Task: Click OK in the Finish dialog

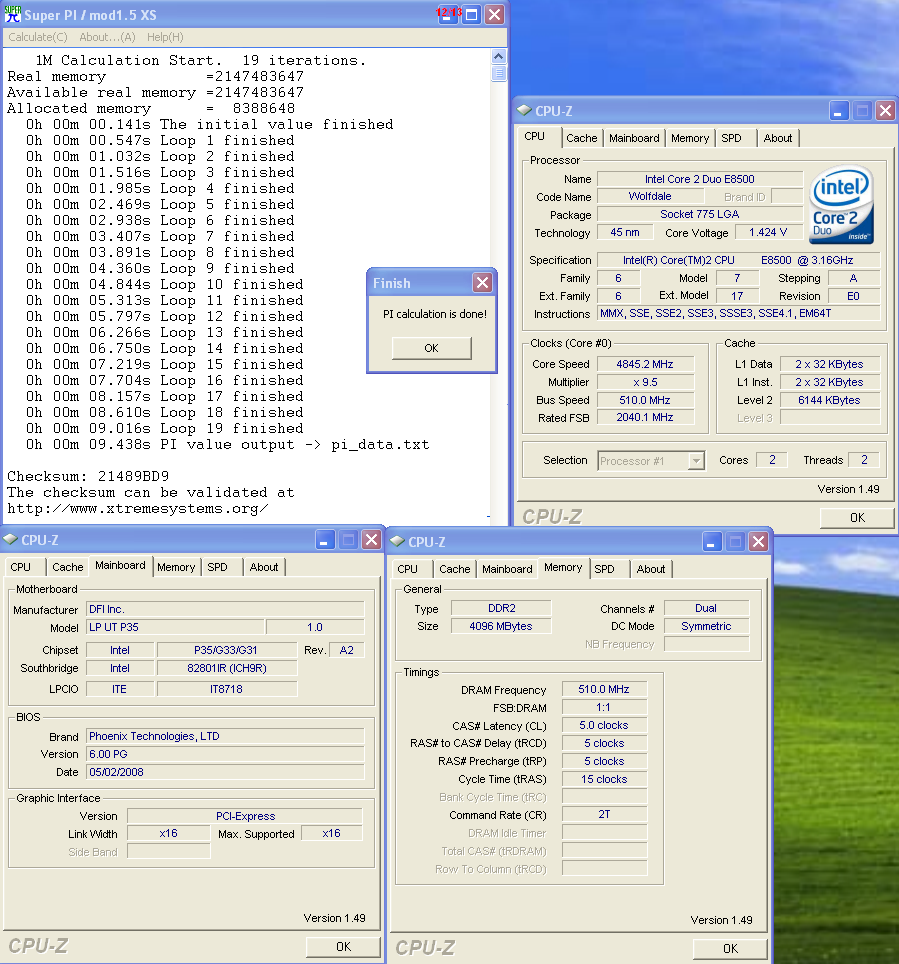Action: pos(432,348)
